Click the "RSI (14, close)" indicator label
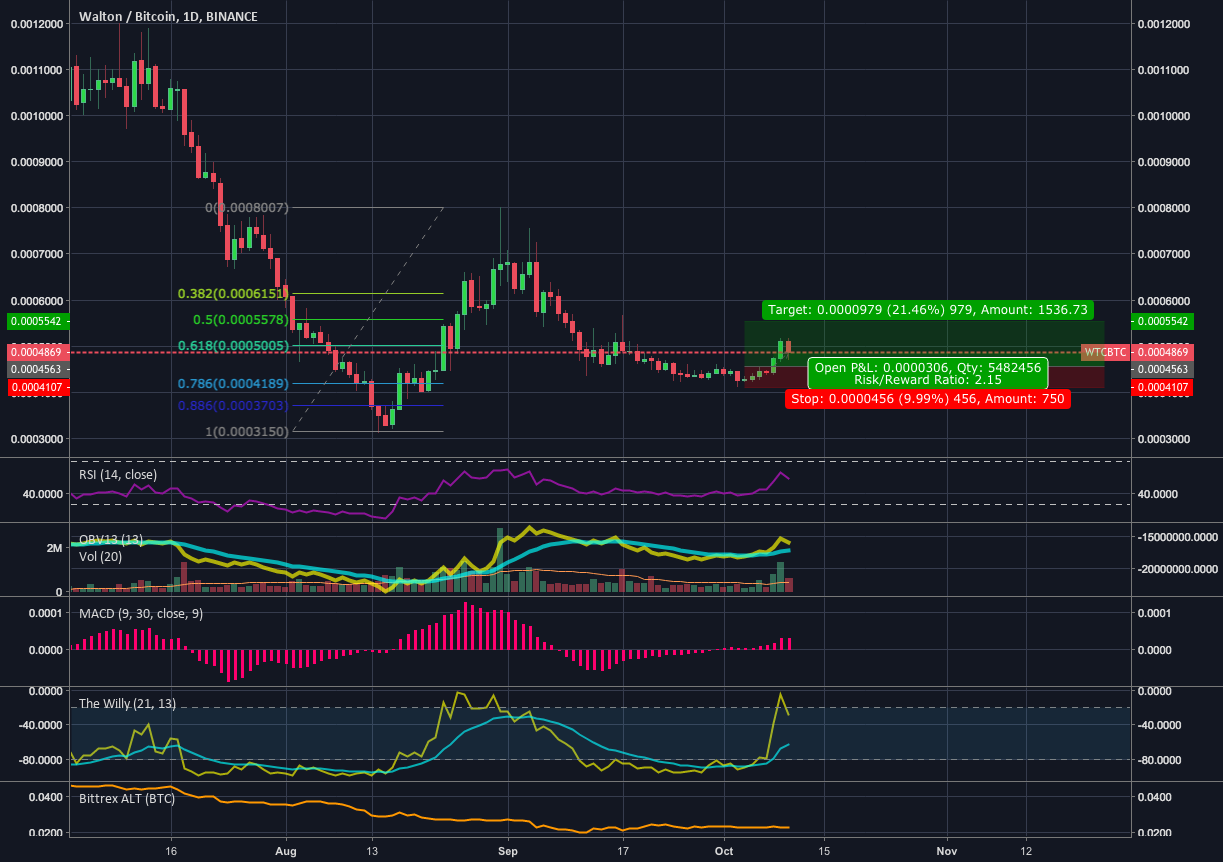Screen dimensions: 1223x862 [118, 474]
